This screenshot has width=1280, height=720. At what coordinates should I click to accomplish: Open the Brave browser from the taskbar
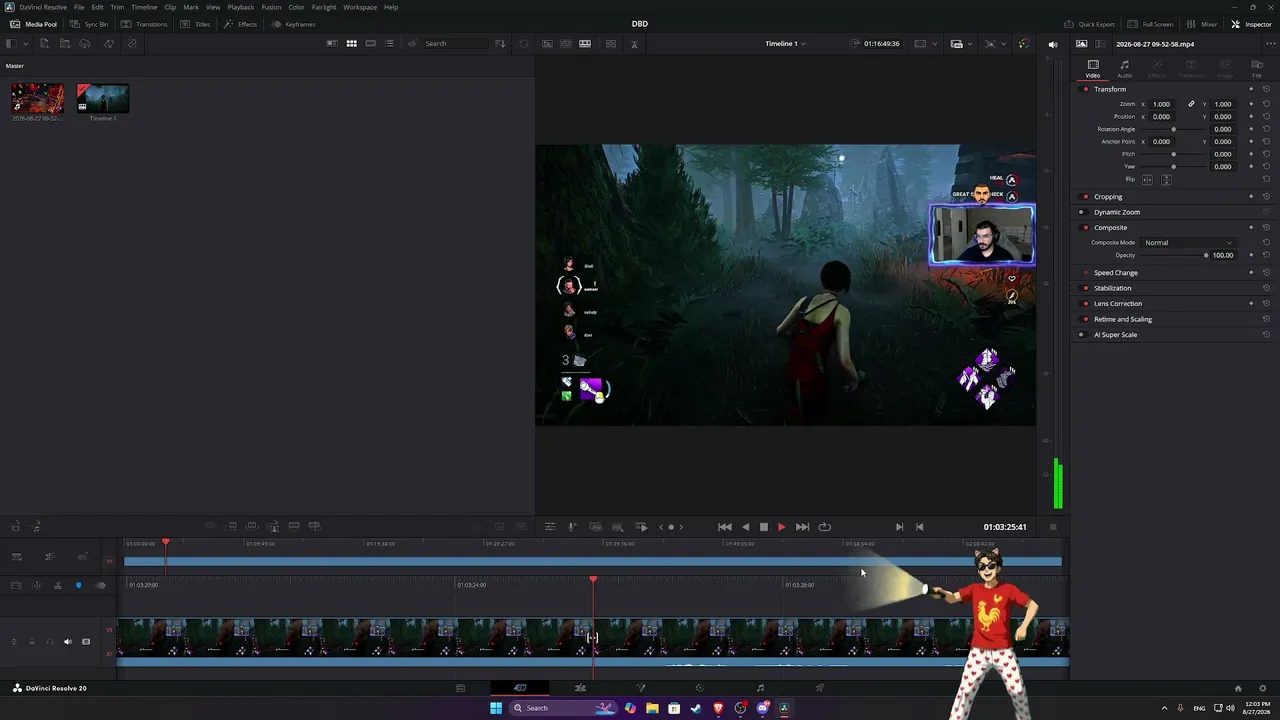pyautogui.click(x=718, y=708)
